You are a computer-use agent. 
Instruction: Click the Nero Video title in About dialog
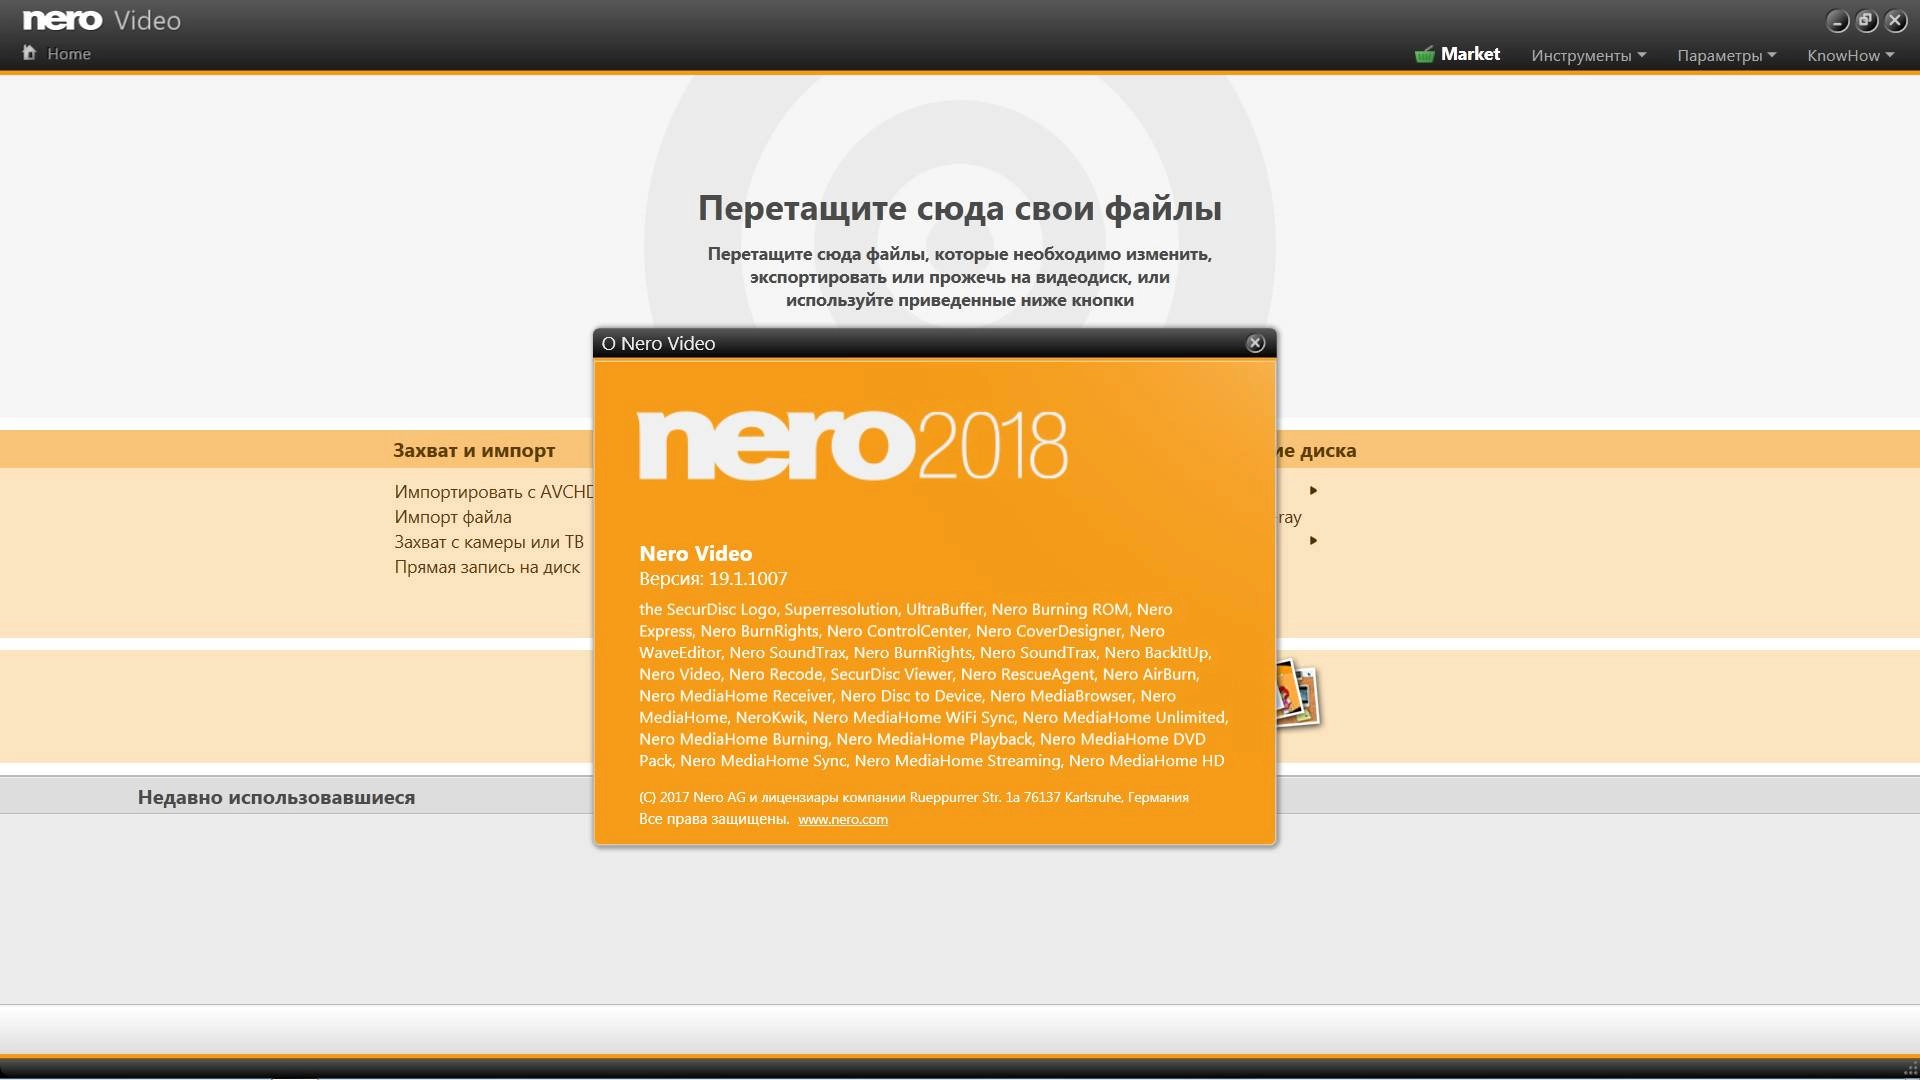click(x=695, y=553)
